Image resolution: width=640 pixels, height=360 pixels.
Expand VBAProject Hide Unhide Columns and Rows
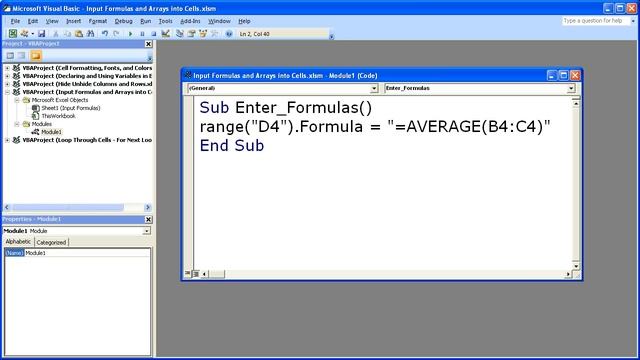(x=7, y=84)
